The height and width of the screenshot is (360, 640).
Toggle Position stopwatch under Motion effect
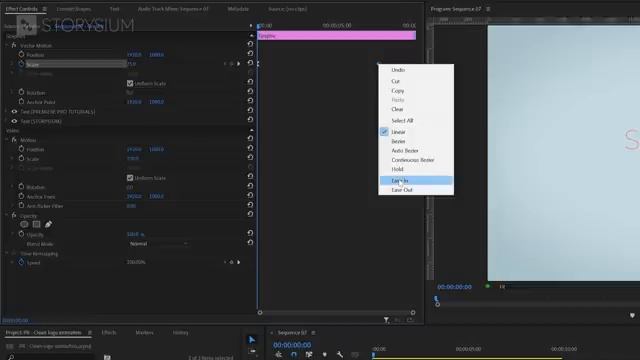pyautogui.click(x=21, y=149)
